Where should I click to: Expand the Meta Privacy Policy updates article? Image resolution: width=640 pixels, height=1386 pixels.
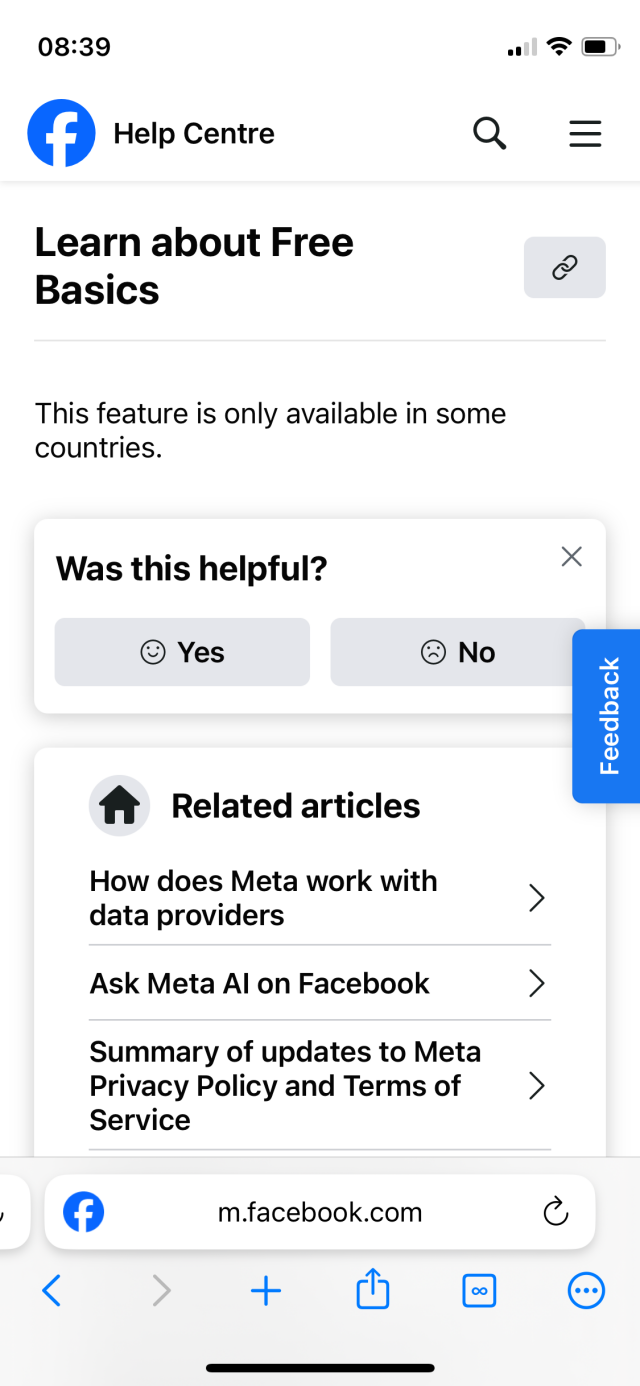click(x=536, y=1086)
